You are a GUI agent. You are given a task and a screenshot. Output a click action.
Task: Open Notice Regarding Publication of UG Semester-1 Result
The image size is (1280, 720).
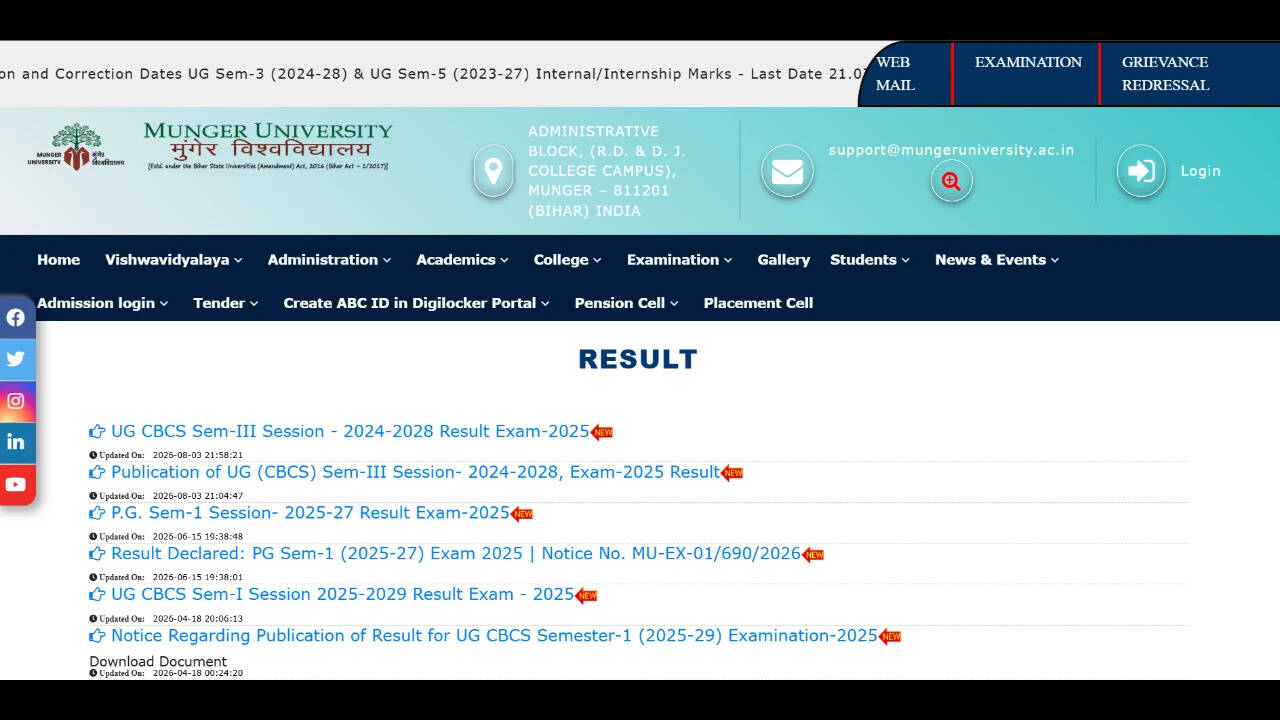click(x=494, y=636)
